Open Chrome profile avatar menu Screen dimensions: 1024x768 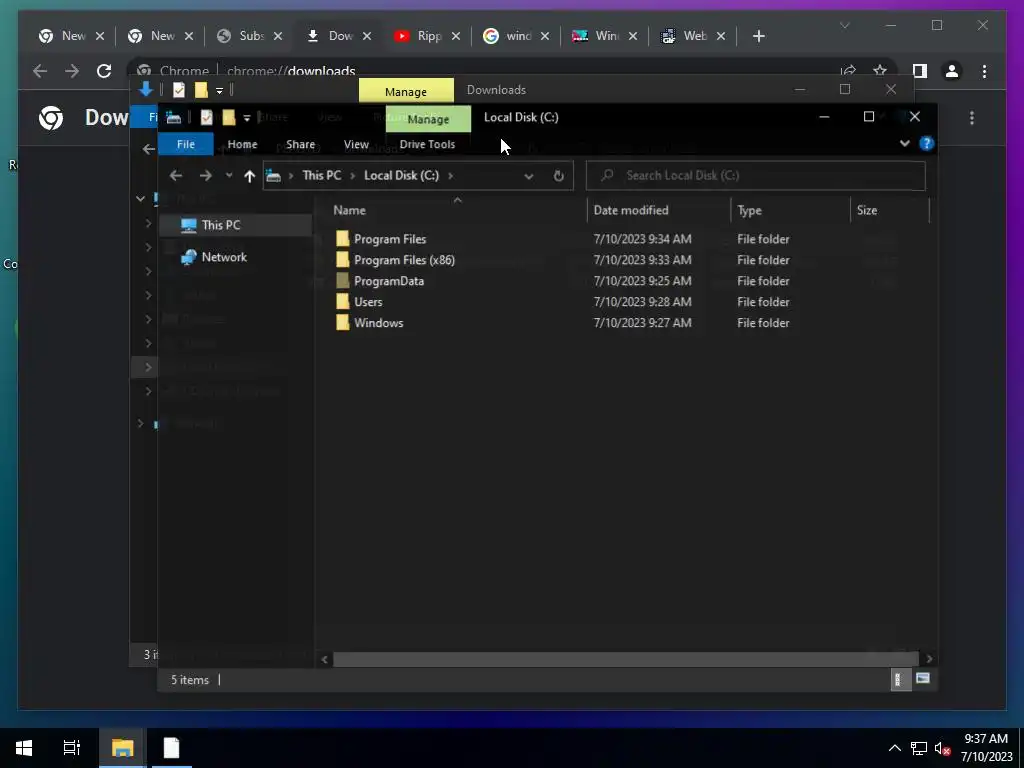952,71
